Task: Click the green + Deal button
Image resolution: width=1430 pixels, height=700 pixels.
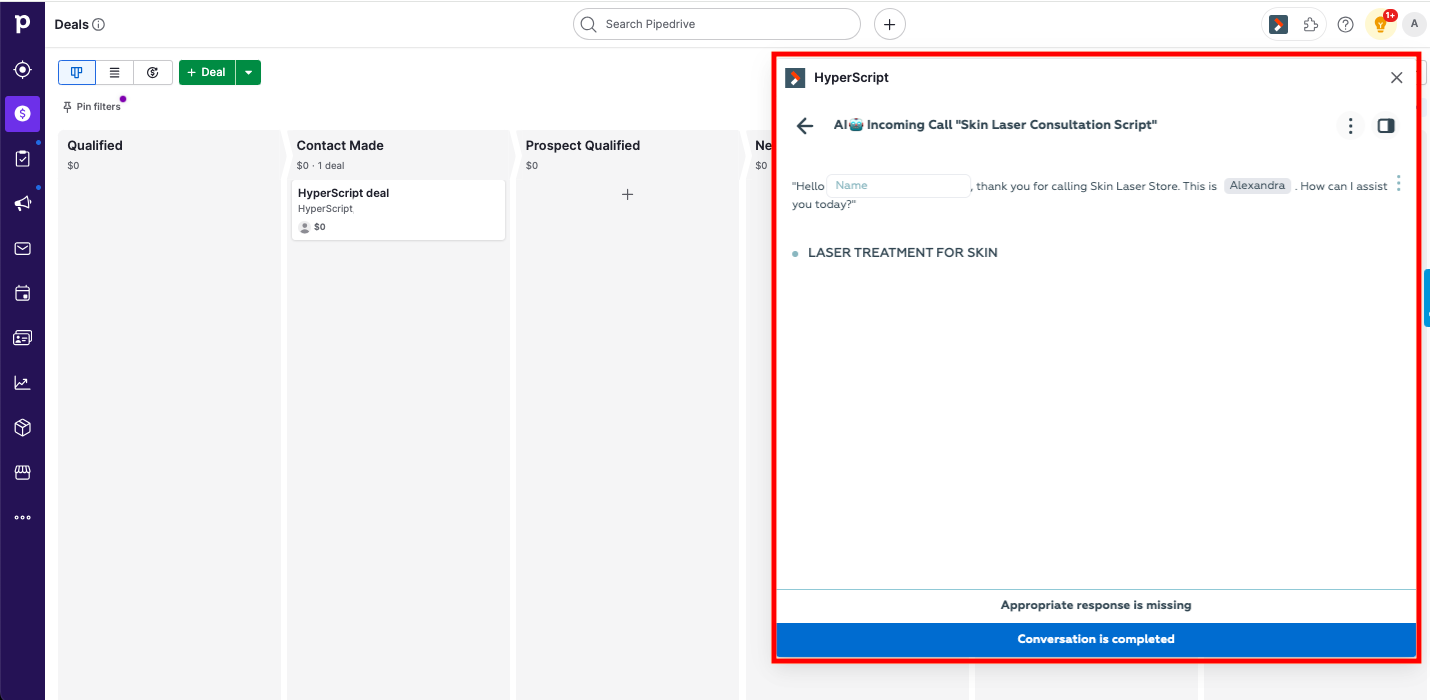Action: pyautogui.click(x=207, y=72)
